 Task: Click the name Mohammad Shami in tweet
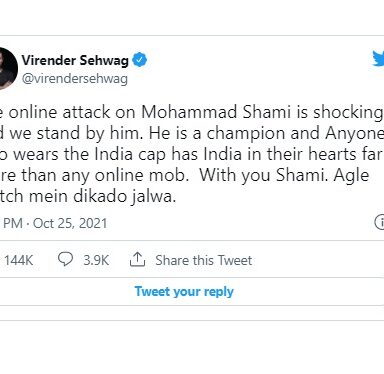[216, 112]
